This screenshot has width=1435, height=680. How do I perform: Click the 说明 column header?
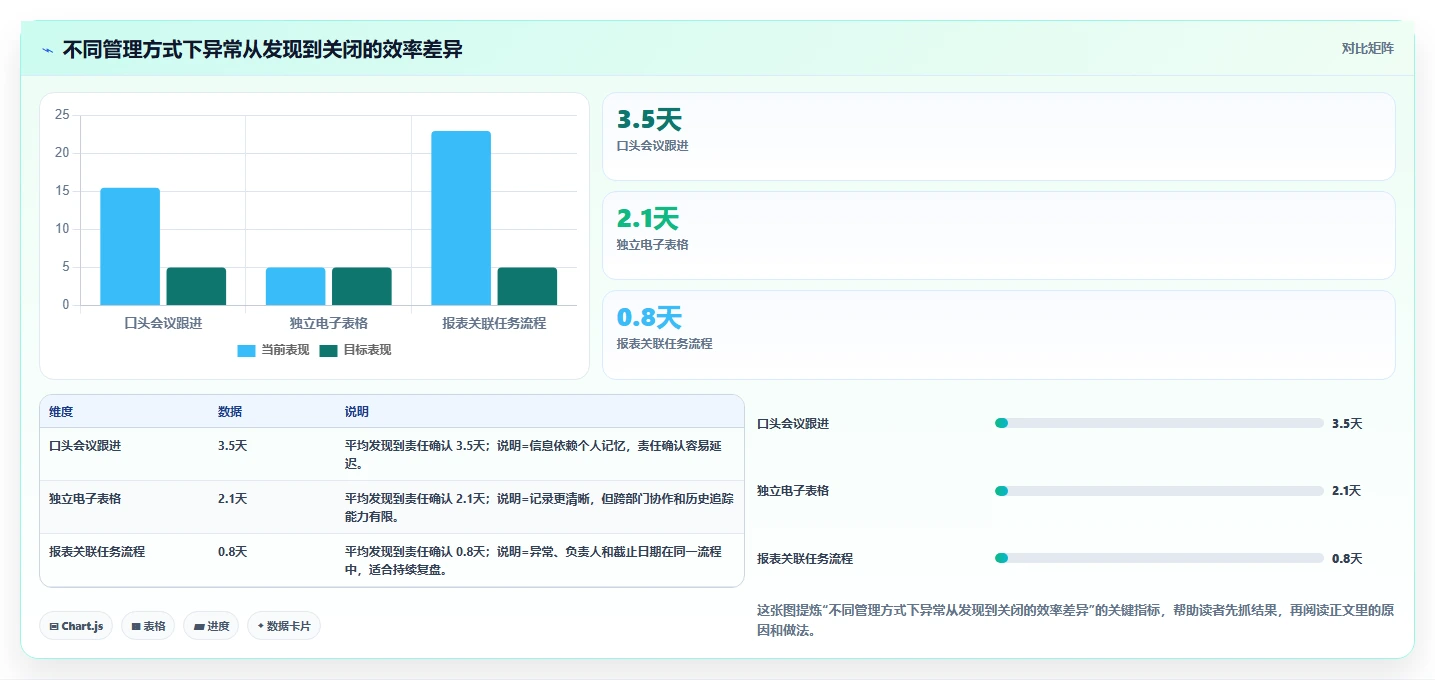pyautogui.click(x=357, y=412)
